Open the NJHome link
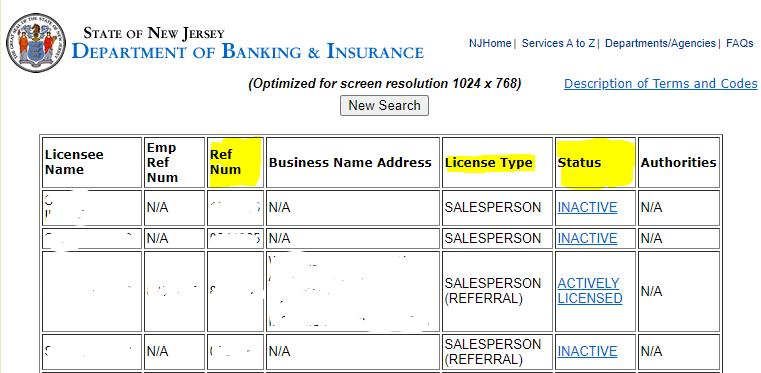 490,43
